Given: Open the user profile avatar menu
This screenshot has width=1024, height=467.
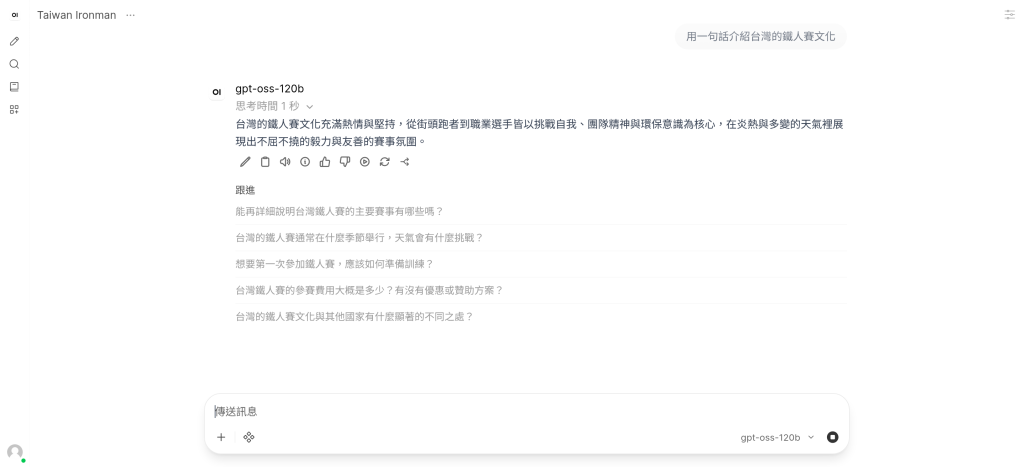Looking at the screenshot, I should click(15, 452).
